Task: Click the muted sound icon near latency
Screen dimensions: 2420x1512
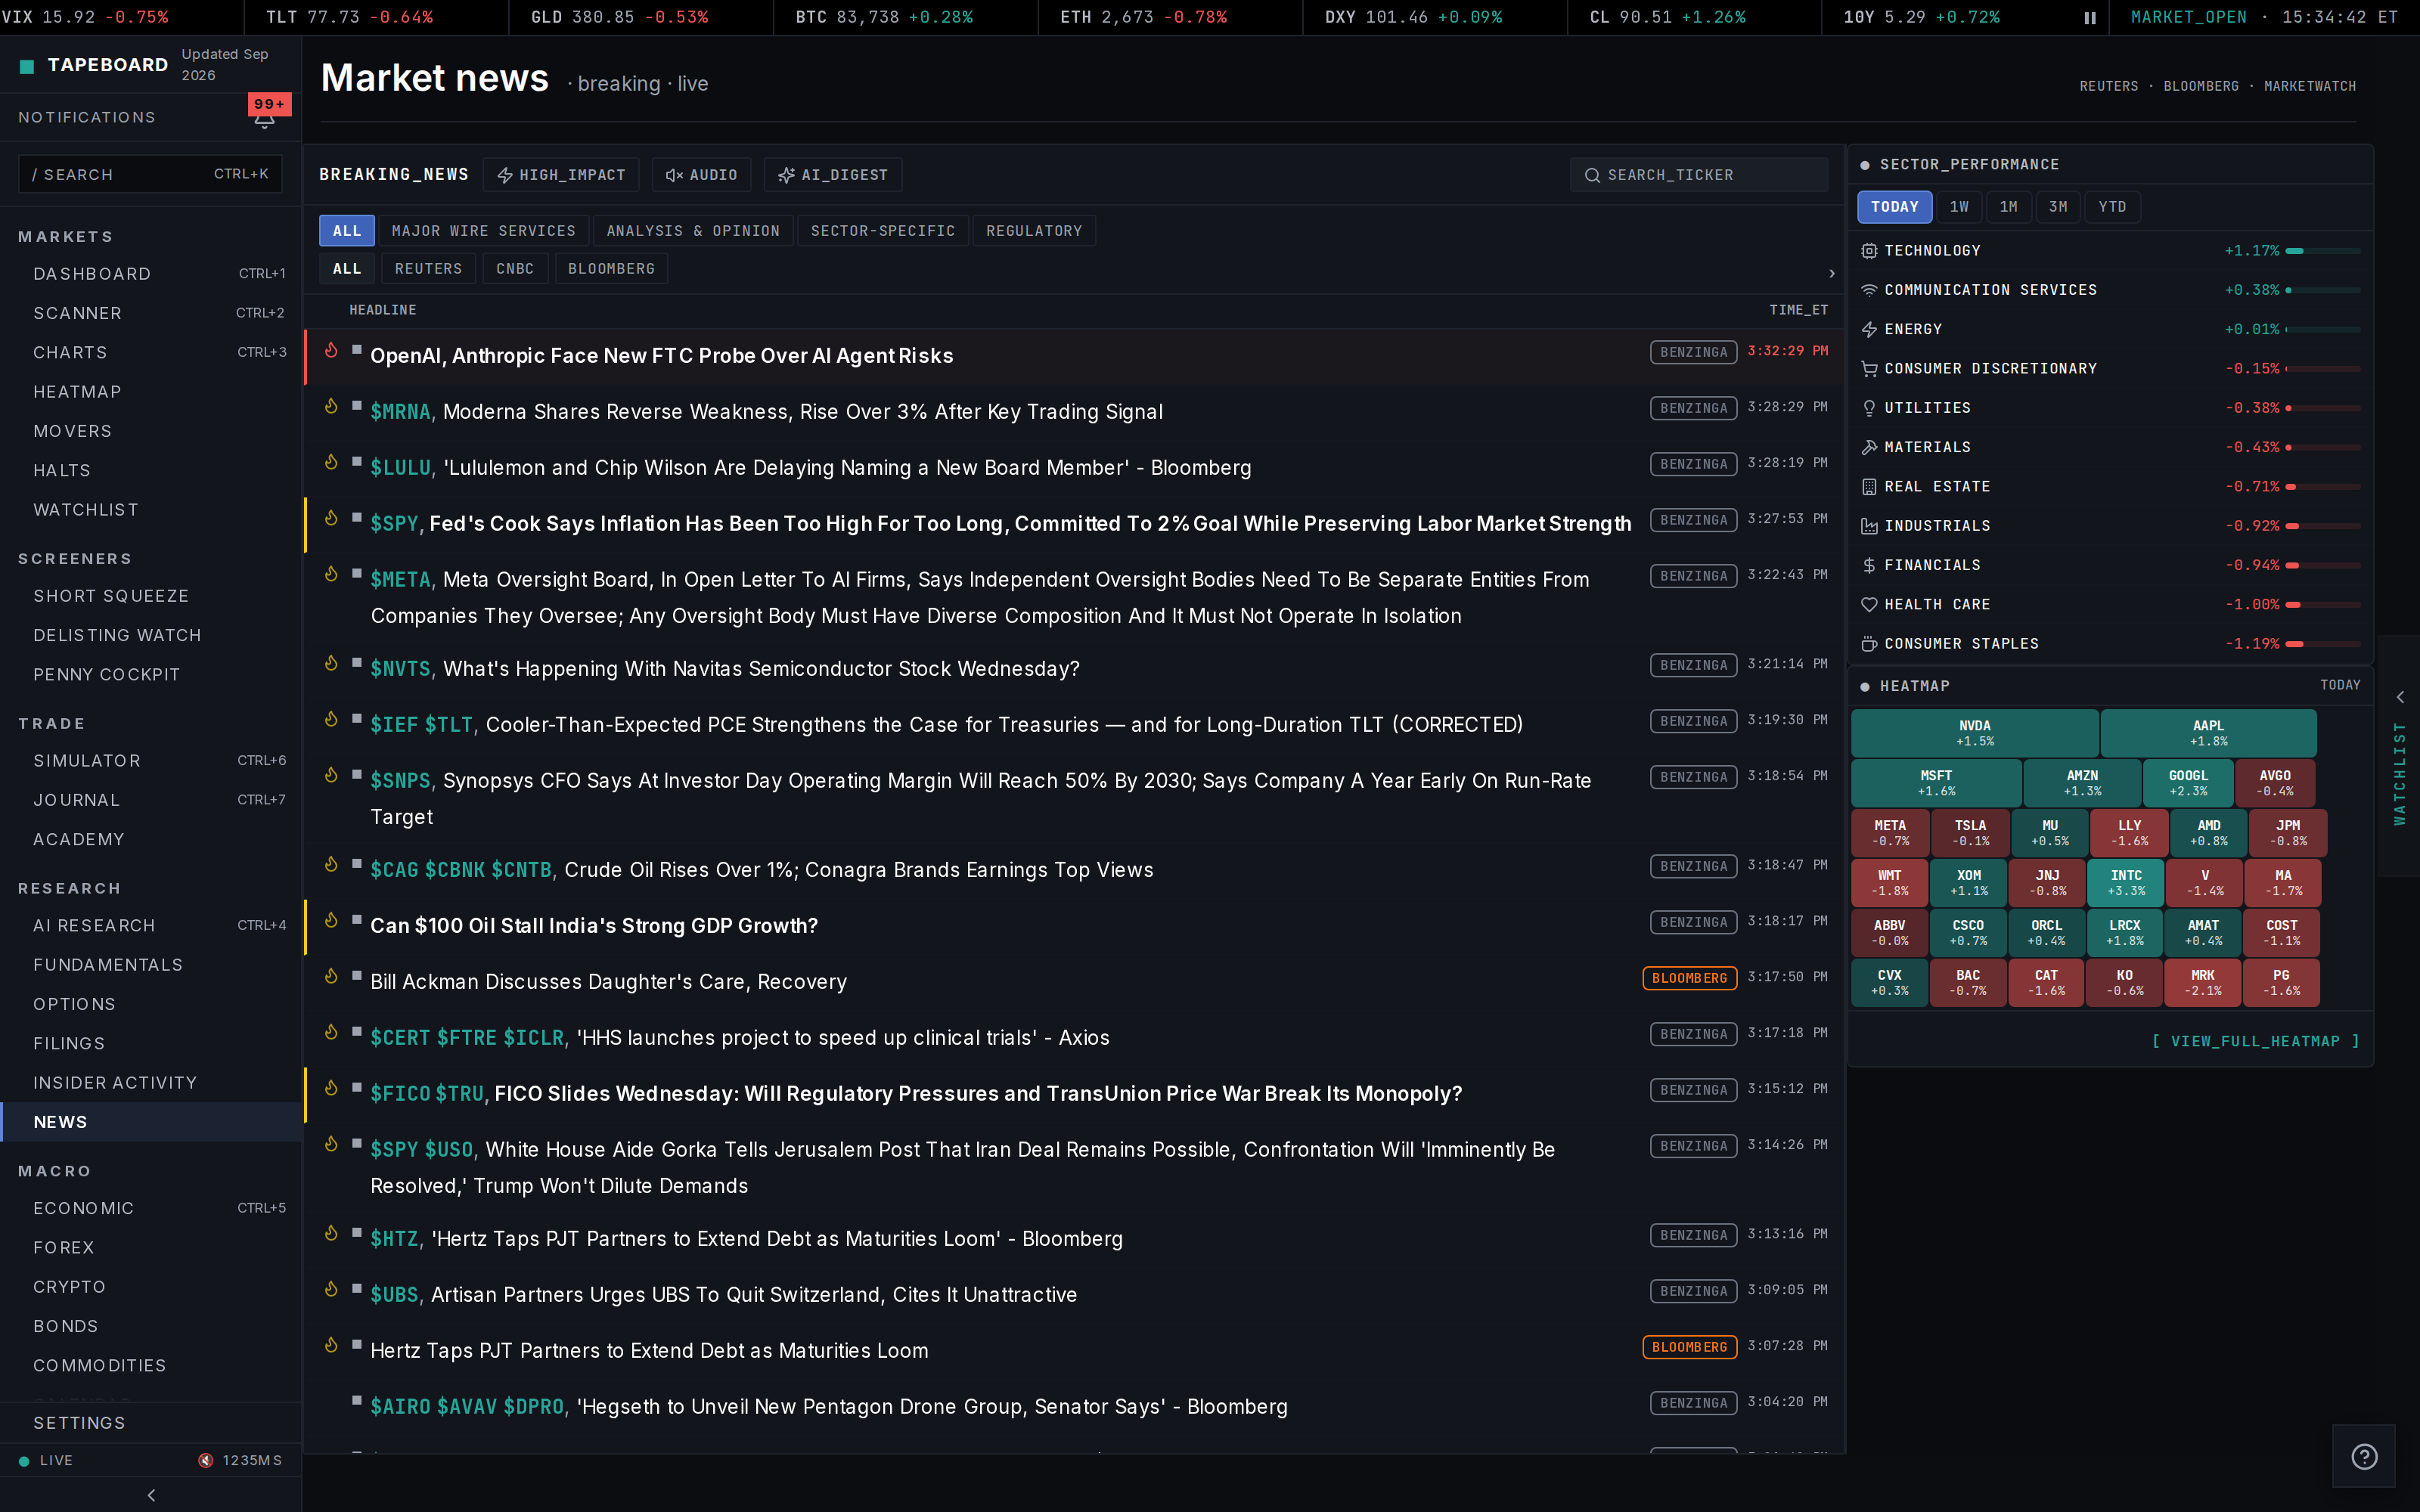Action: (x=205, y=1460)
